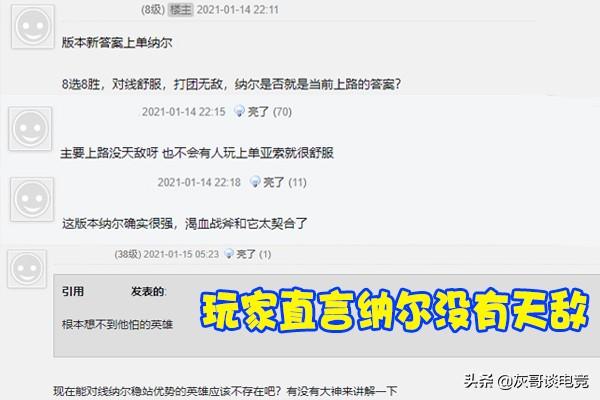Click the 头条 @灰哥谈电竞 watermark

[x=527, y=381]
